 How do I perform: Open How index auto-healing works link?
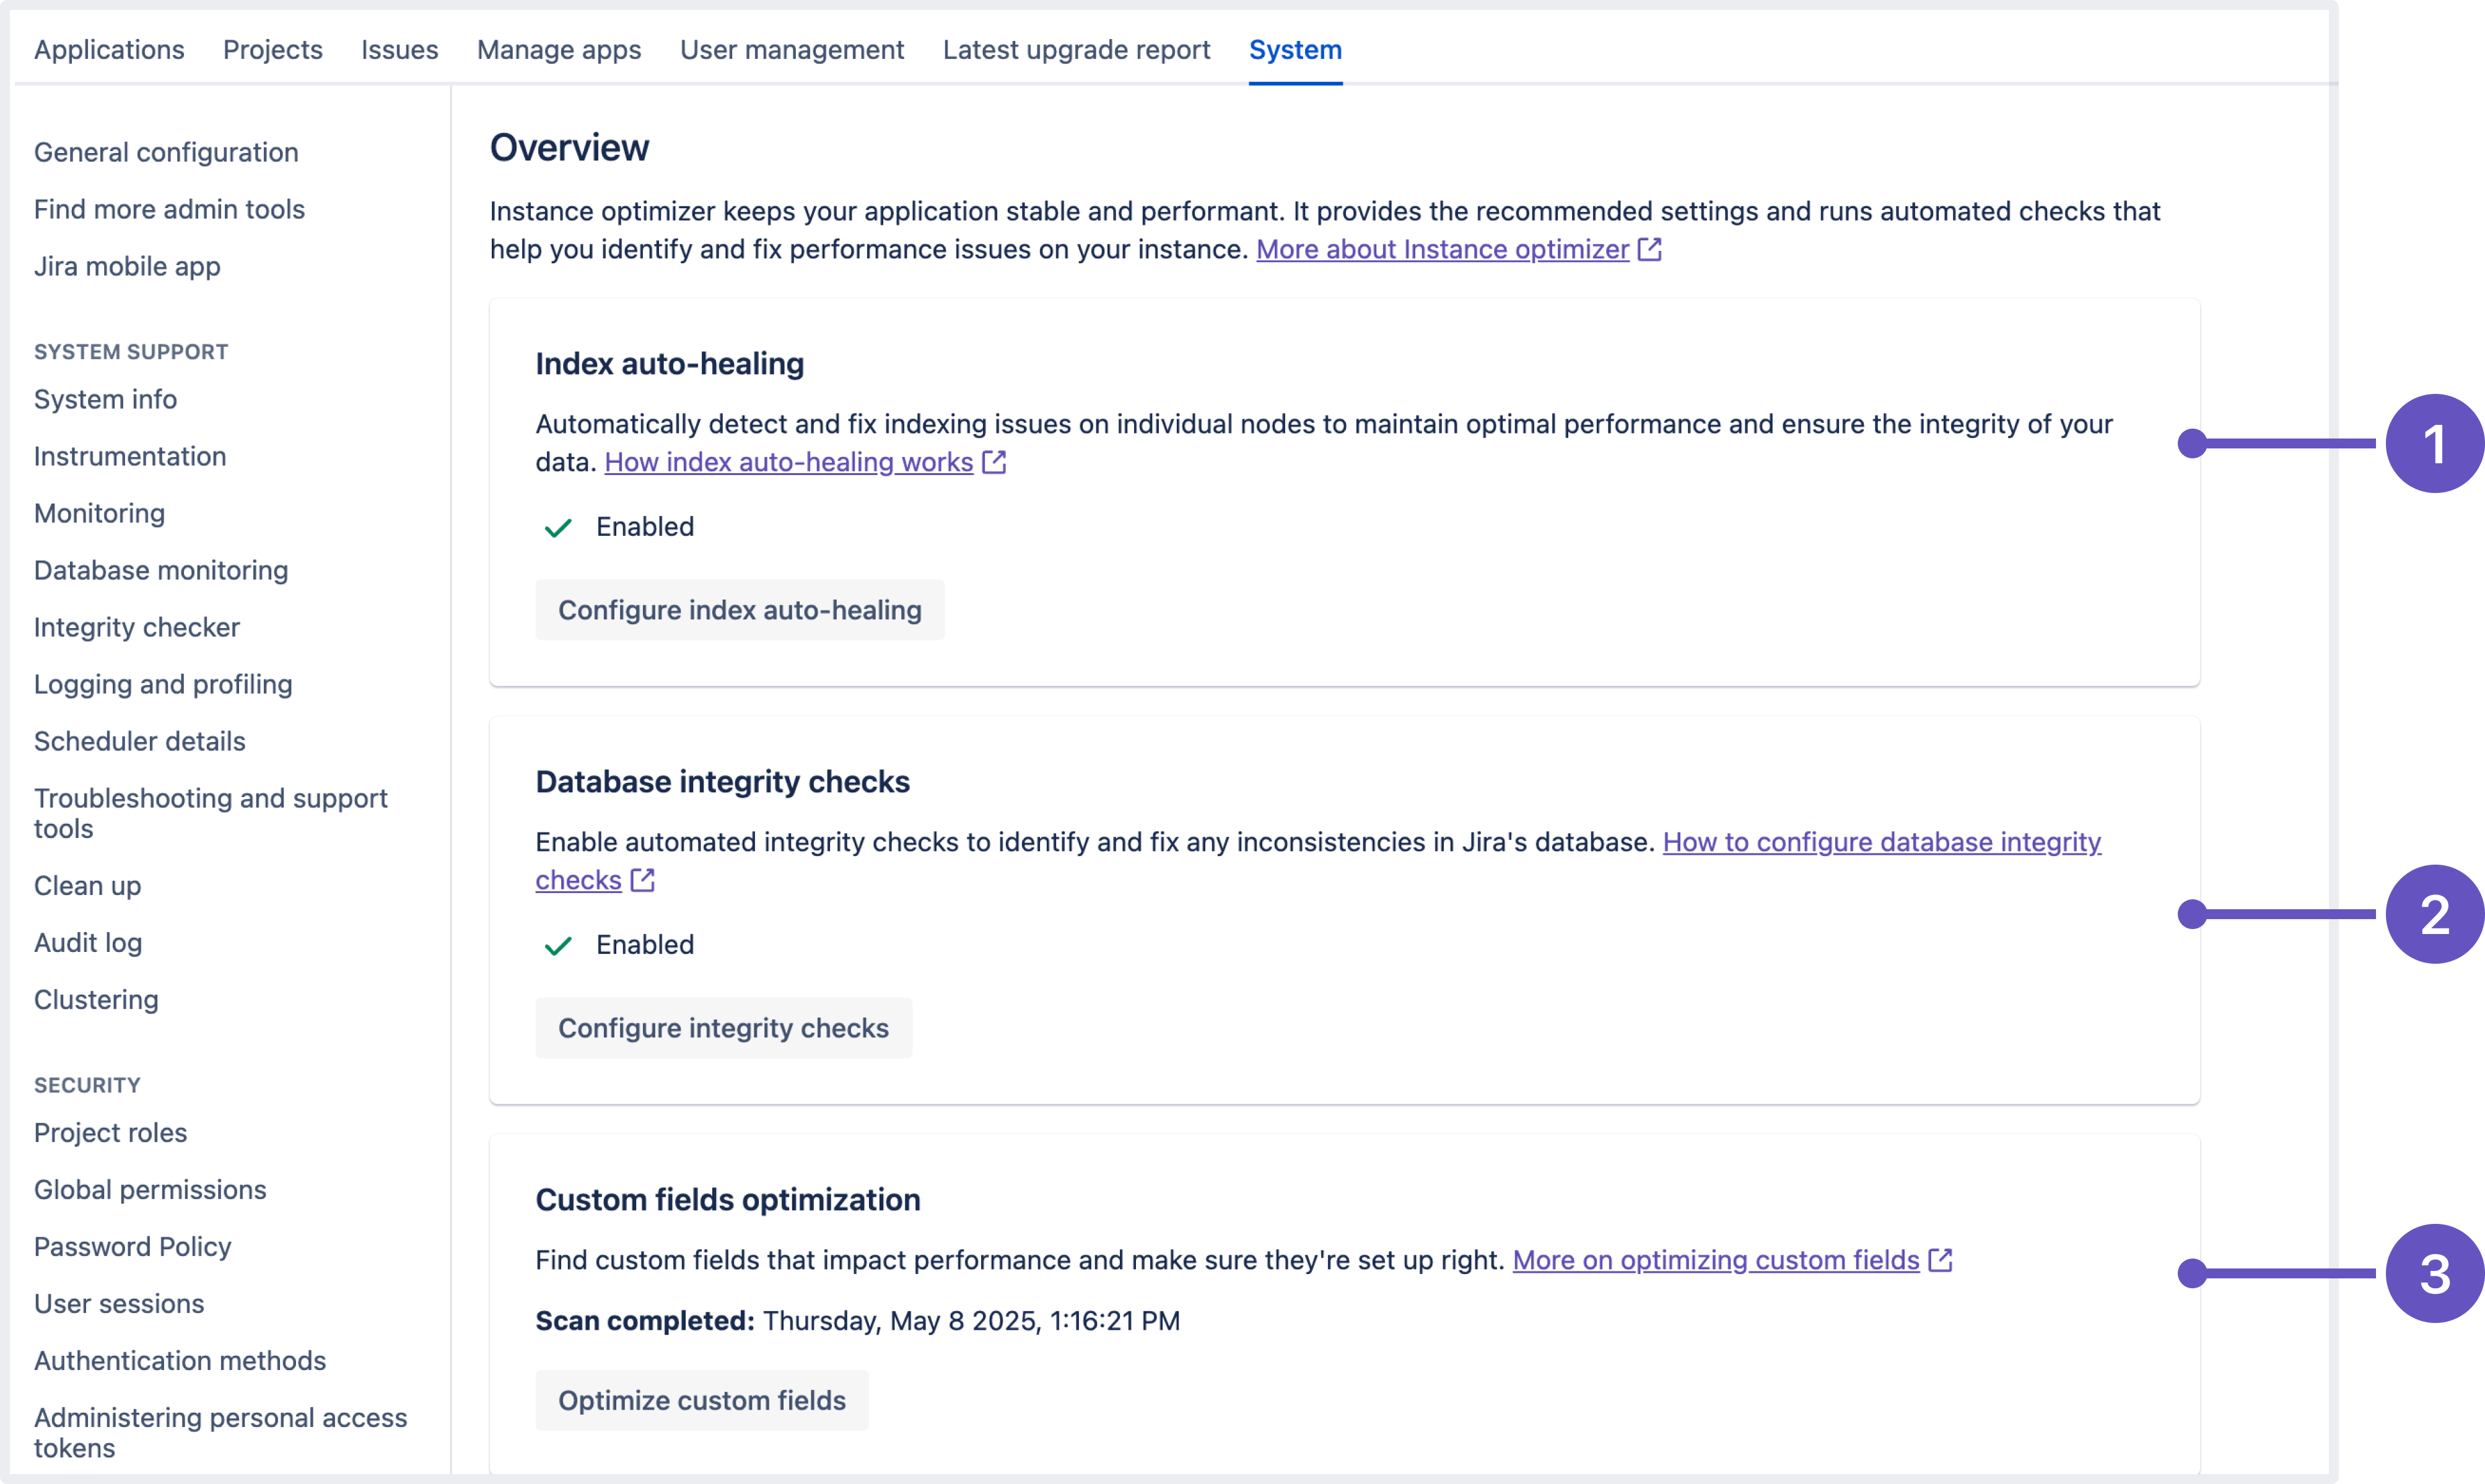(x=788, y=462)
